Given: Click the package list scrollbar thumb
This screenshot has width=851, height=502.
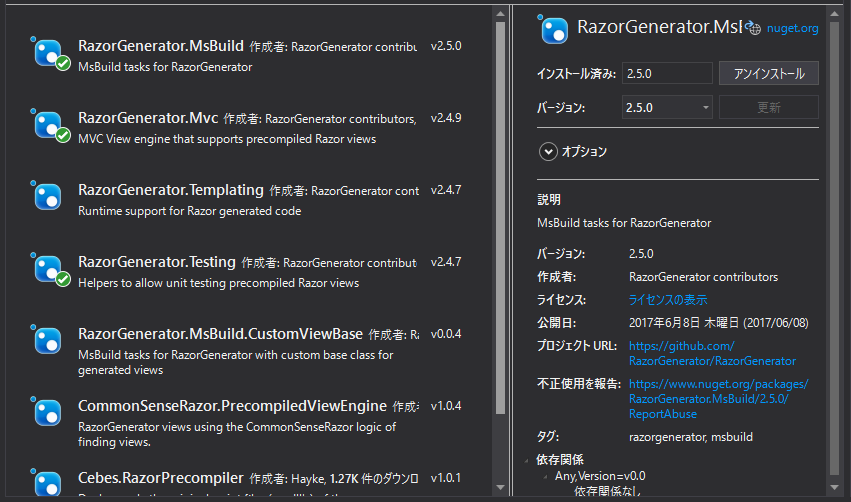Looking at the screenshot, I should 500,218.
